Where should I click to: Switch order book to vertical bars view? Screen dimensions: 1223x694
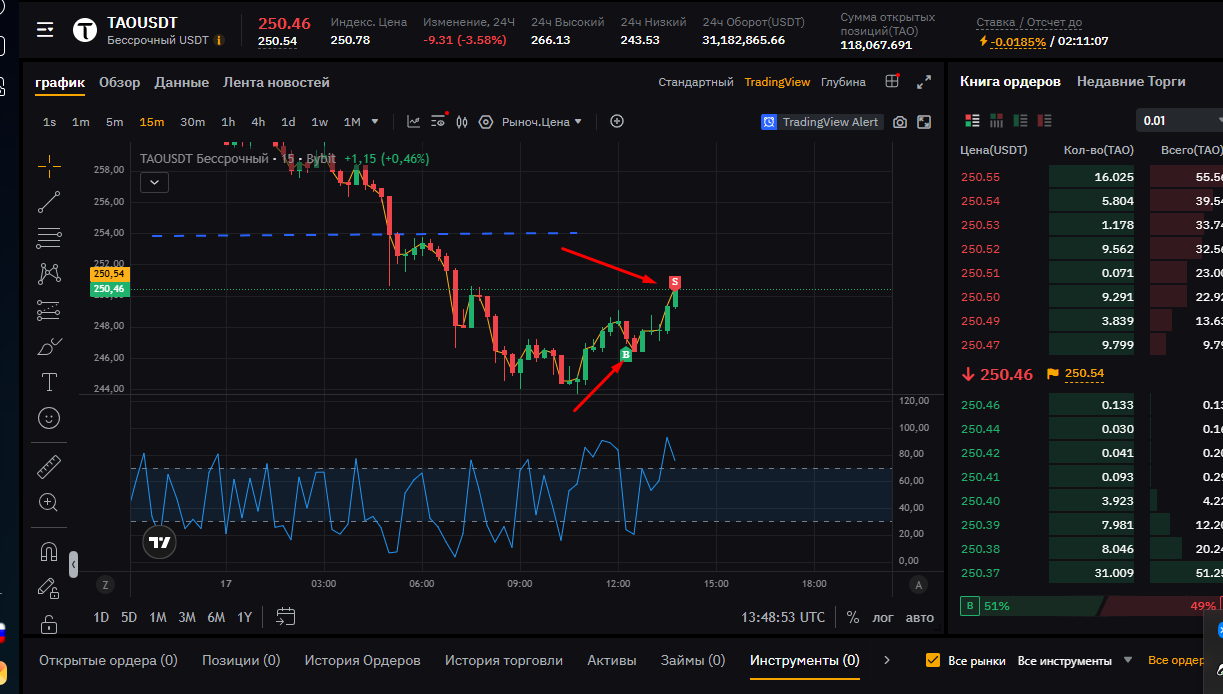click(996, 120)
